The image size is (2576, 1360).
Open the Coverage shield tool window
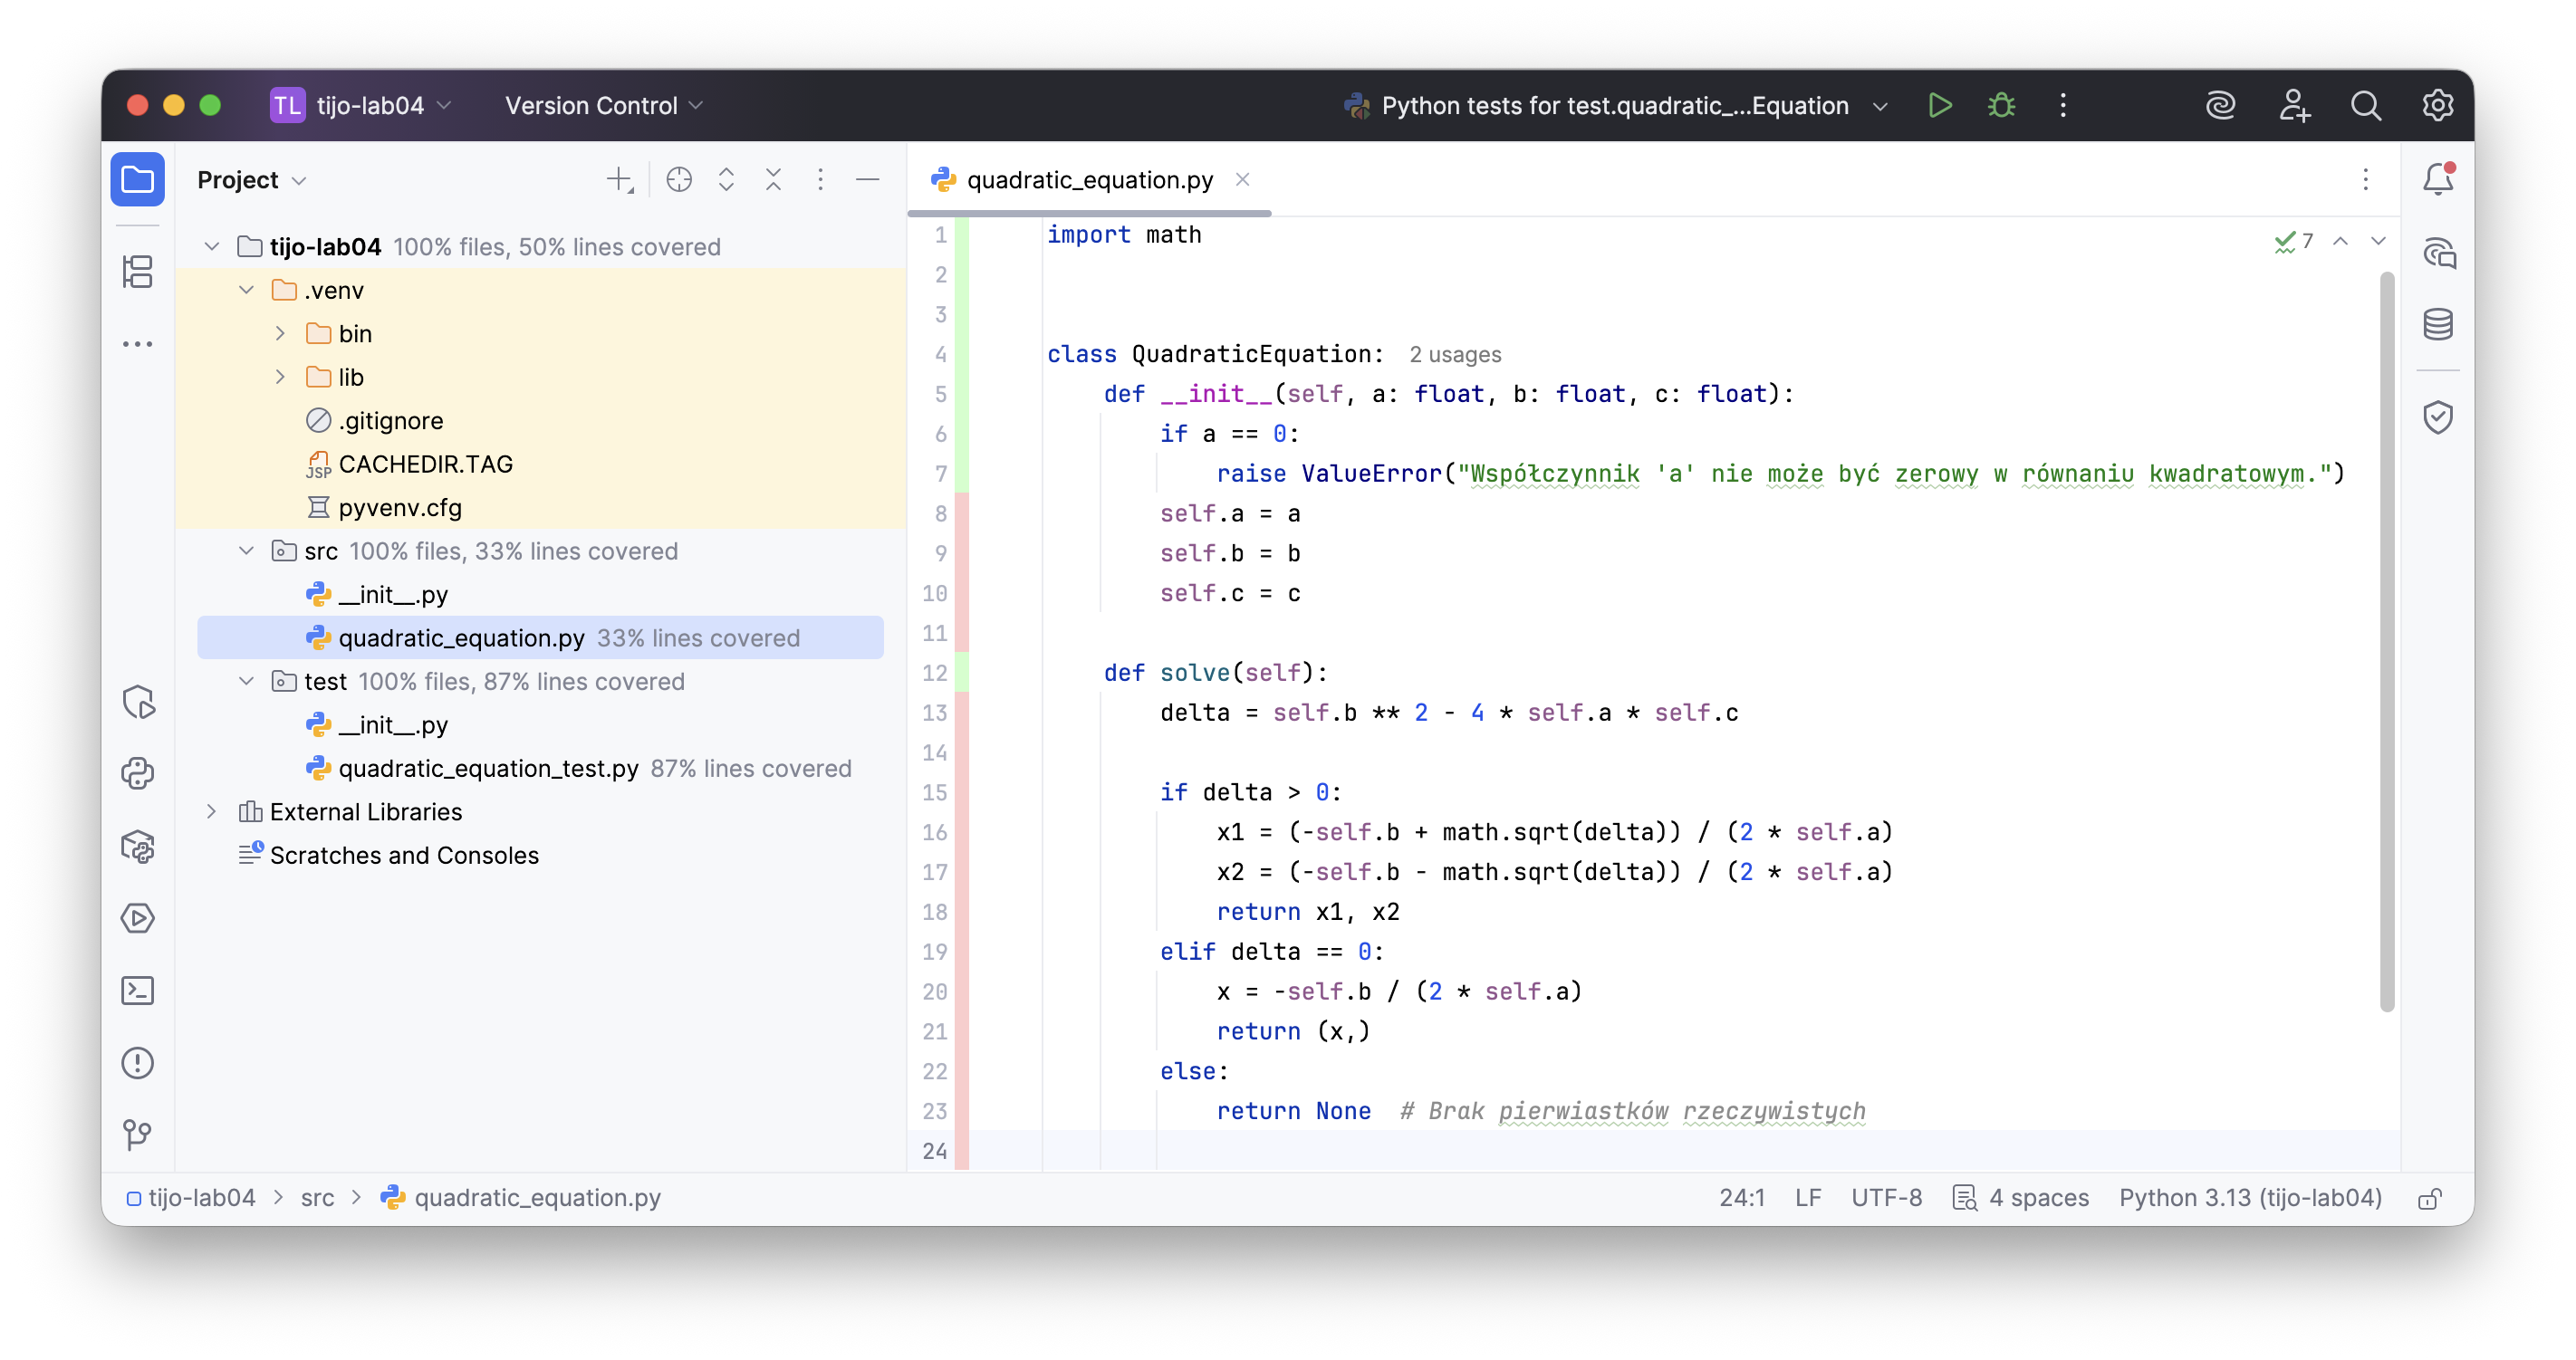[x=2437, y=417]
